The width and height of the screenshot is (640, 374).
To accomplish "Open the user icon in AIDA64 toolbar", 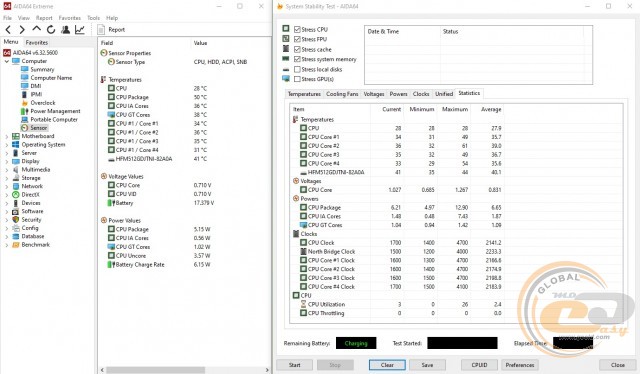I will [x=65, y=29].
